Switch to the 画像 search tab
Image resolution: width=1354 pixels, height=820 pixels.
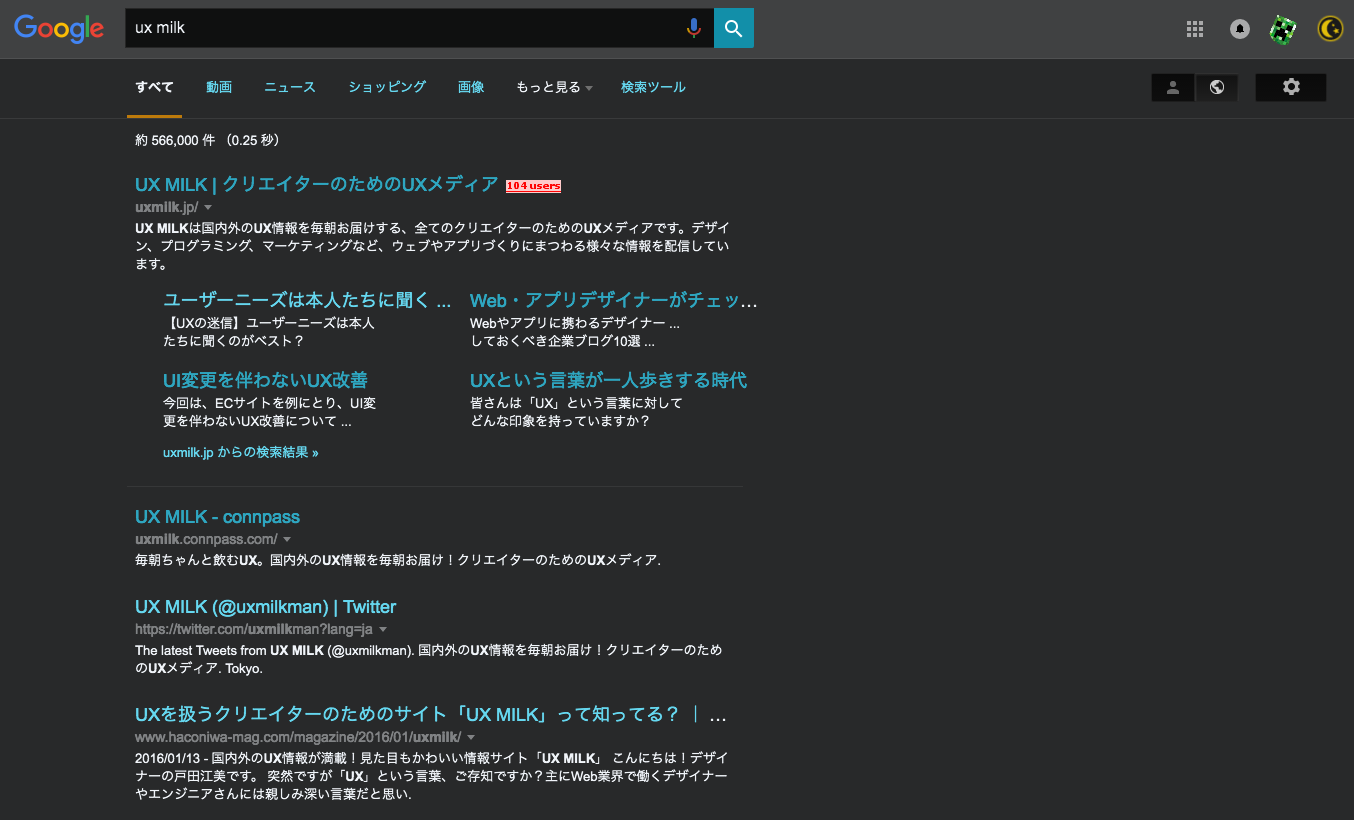(471, 87)
